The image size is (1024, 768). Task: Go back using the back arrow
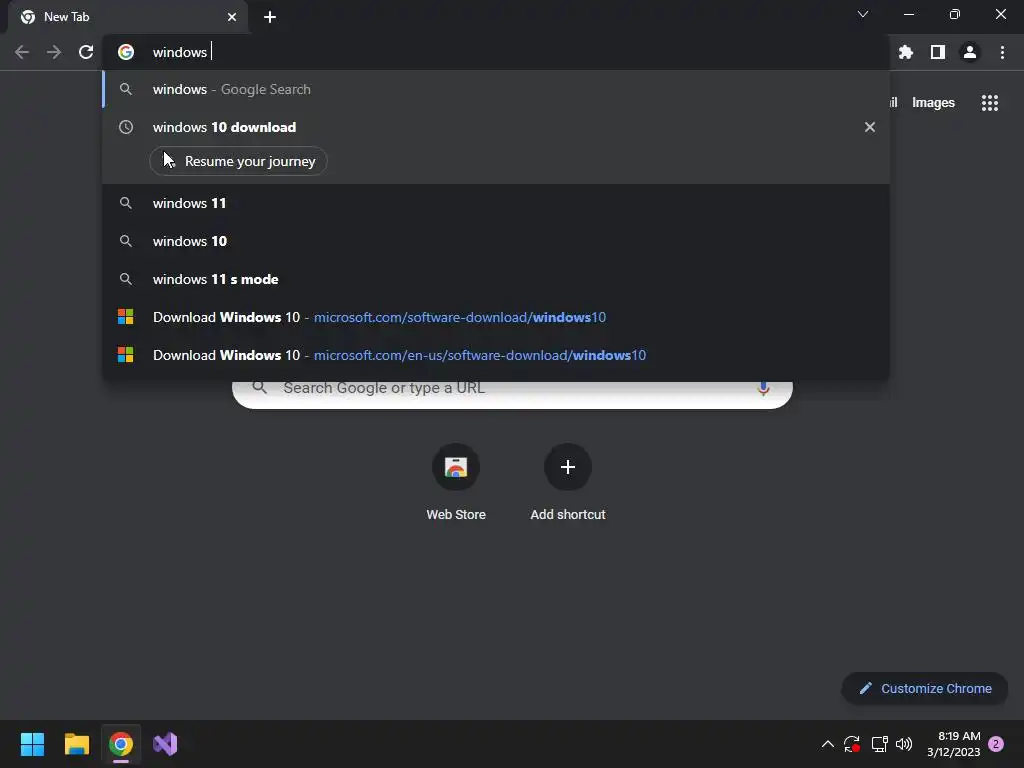22,52
